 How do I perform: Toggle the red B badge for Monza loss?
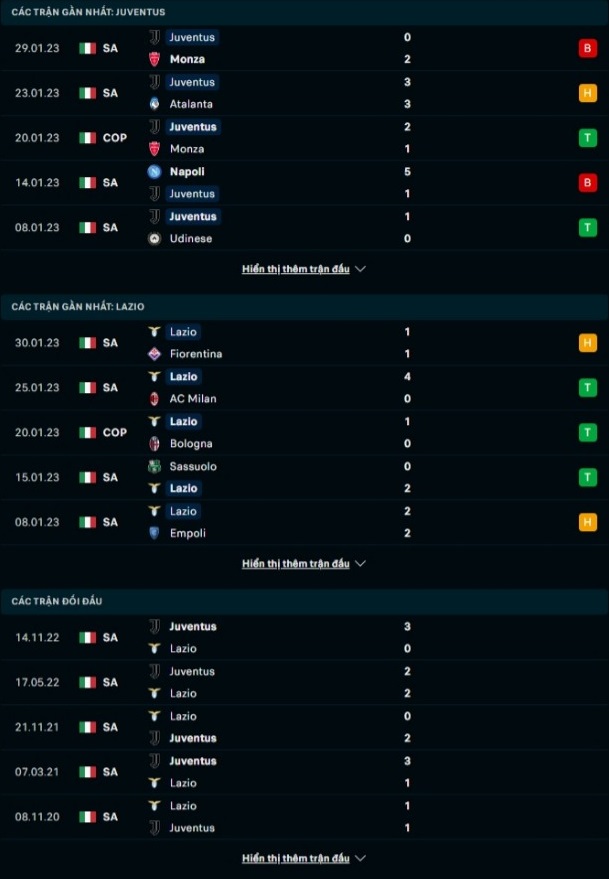click(588, 47)
